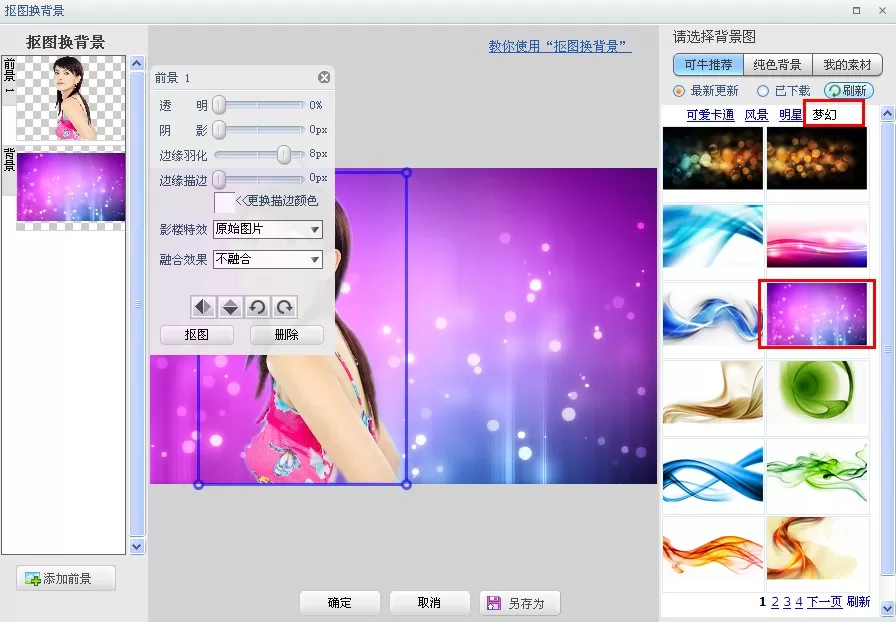Click the 确定 button
Screen dimensions: 896x622
pos(339,603)
